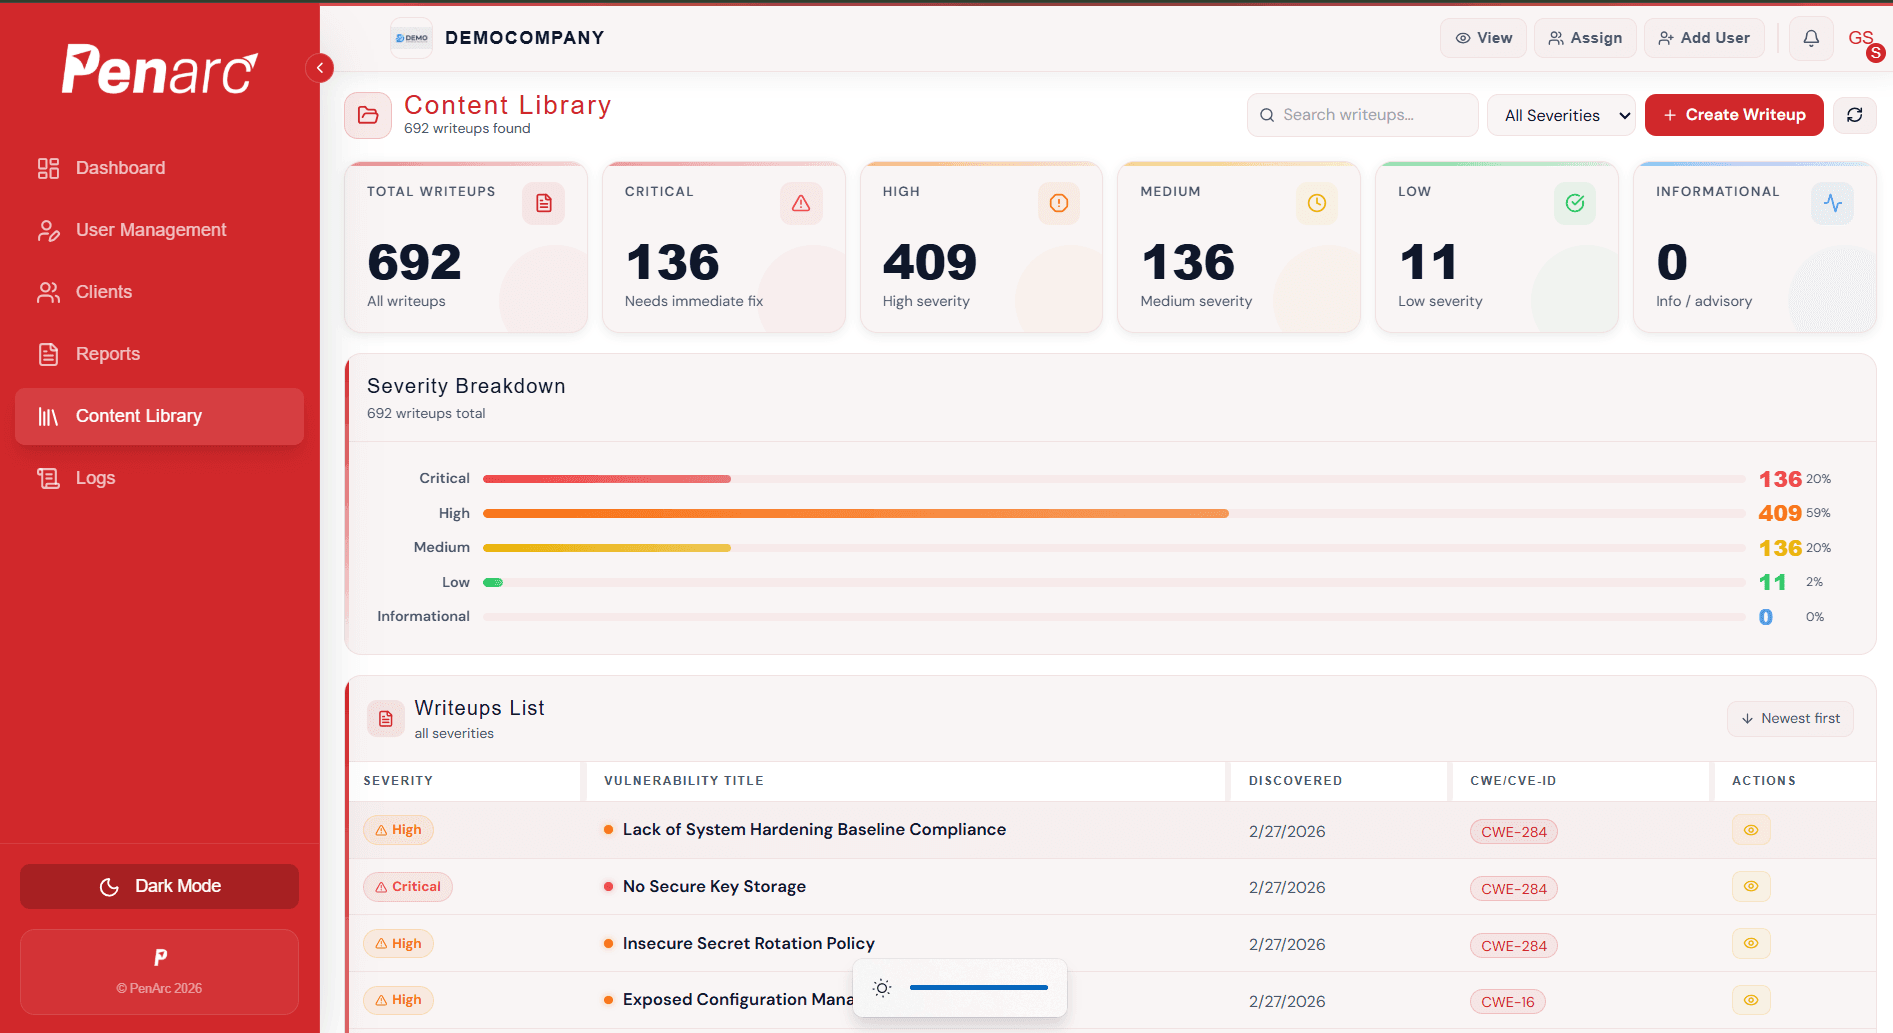Screen dimensions: 1893x1033
Task: Change sort order via Newest first control
Action: (1789, 718)
